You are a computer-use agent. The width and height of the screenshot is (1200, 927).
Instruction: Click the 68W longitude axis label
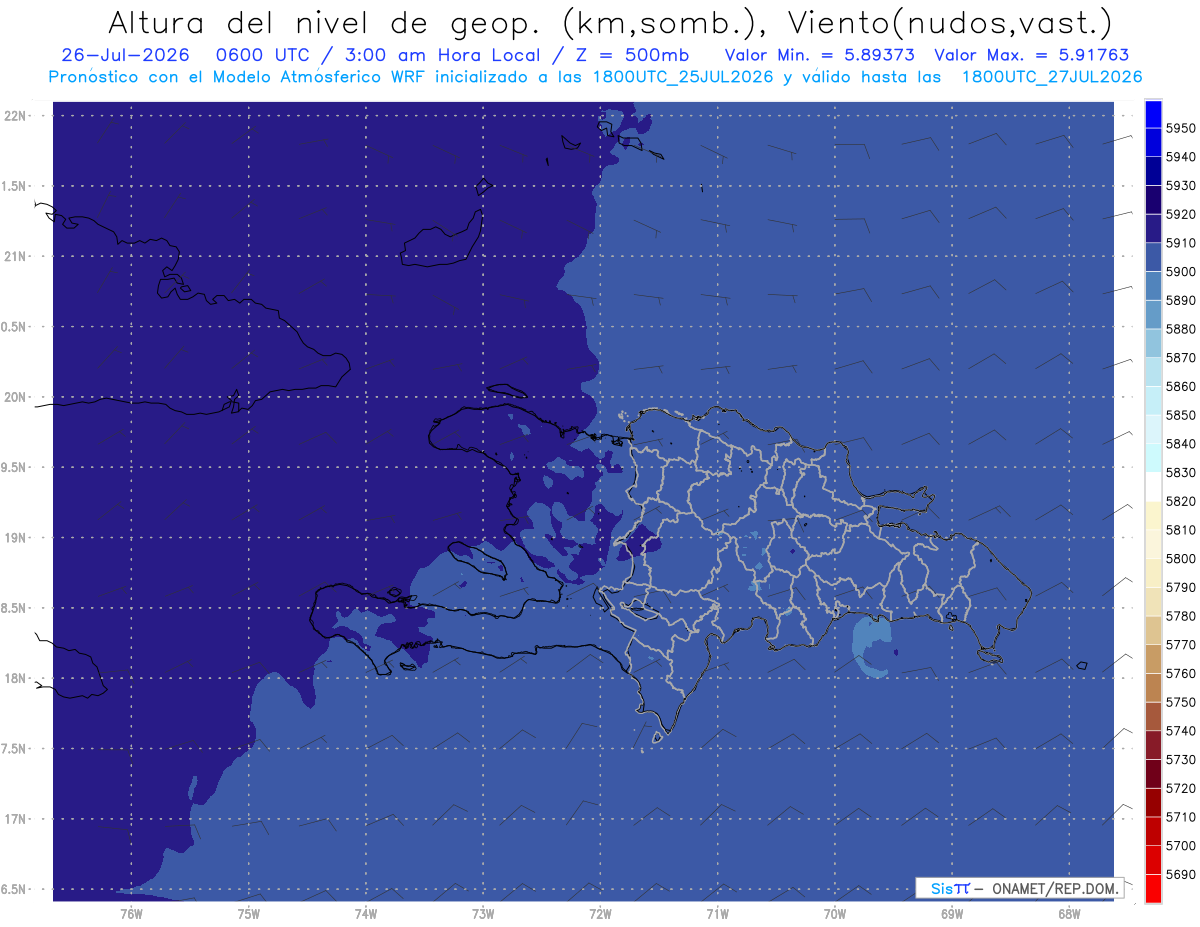[x=1068, y=913]
